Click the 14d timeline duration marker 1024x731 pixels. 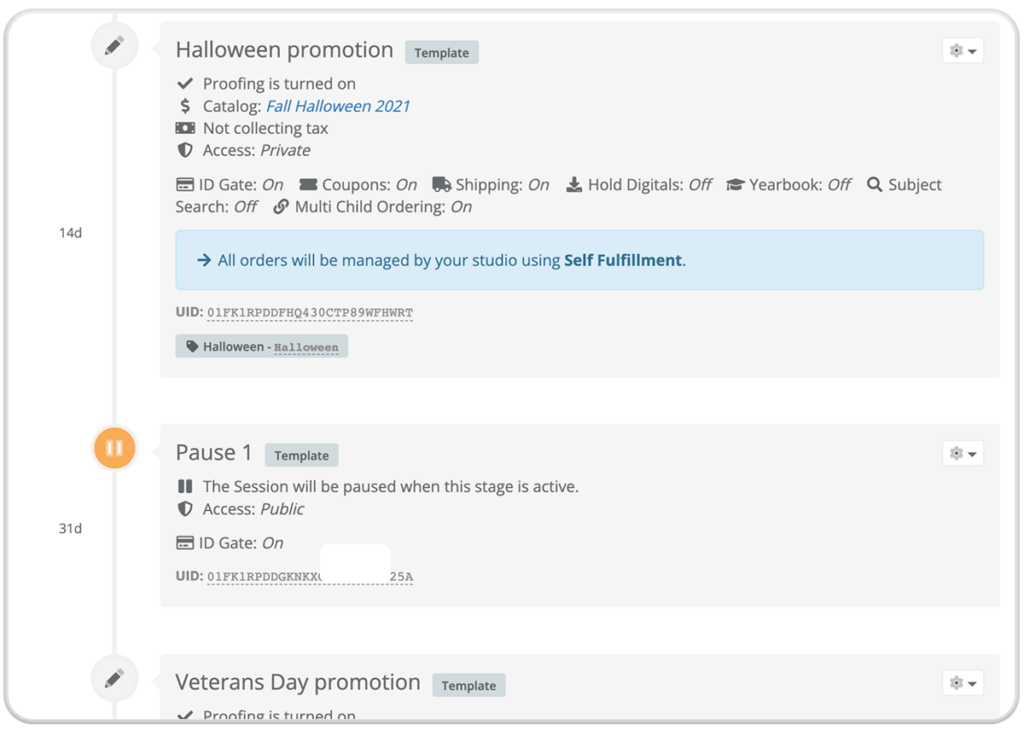(71, 233)
